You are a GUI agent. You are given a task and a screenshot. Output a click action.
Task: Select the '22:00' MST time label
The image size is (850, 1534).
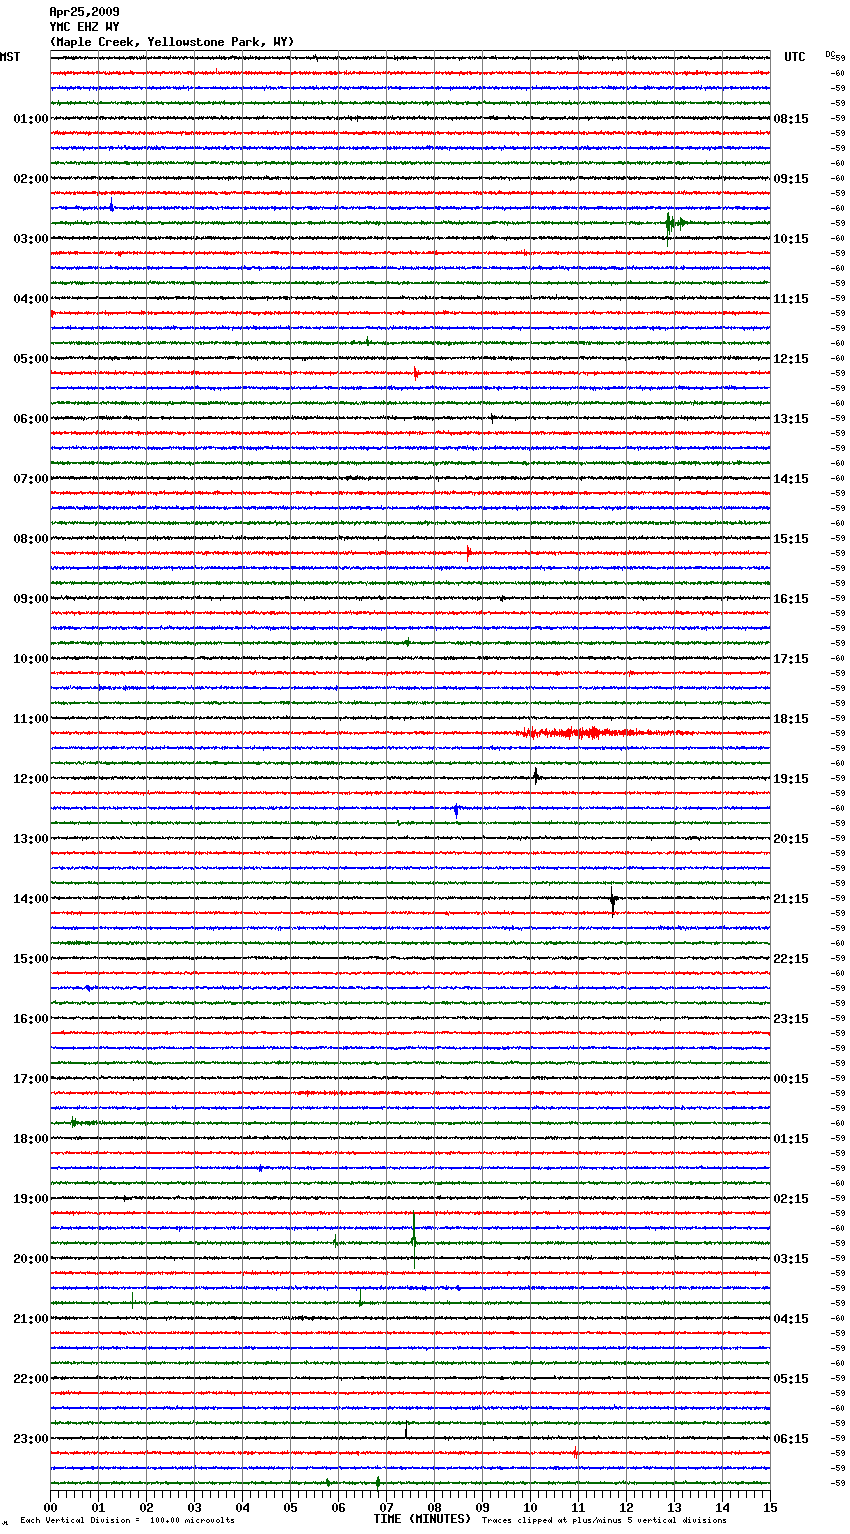point(31,1379)
